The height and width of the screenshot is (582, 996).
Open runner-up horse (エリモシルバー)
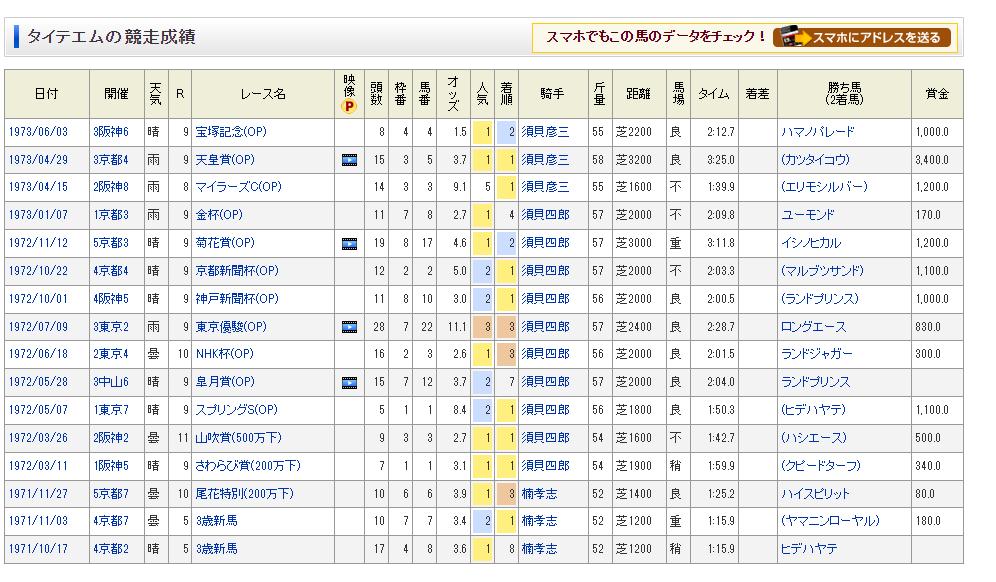point(824,187)
